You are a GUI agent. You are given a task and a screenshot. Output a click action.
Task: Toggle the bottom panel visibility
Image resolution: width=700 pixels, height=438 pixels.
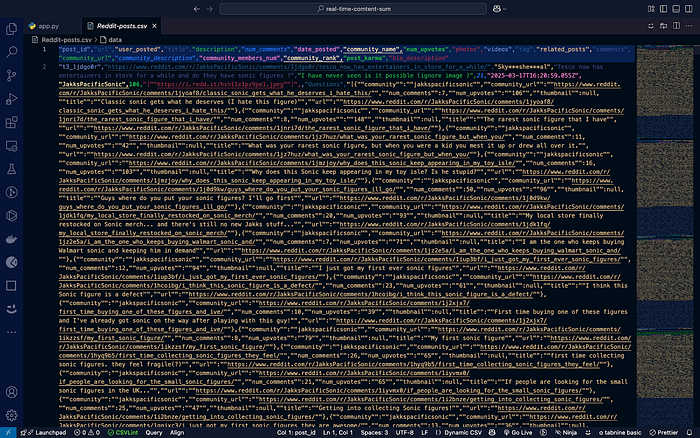click(x=676, y=8)
